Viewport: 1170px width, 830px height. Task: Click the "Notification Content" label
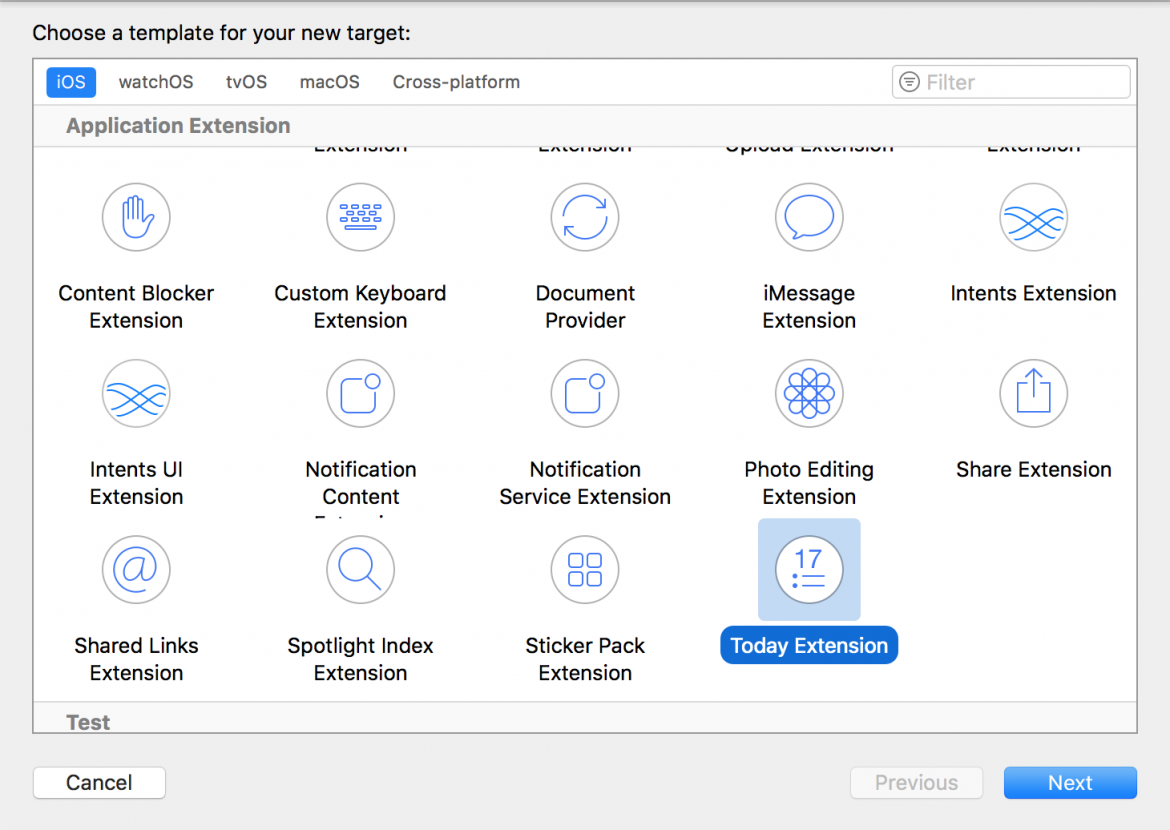coord(360,483)
